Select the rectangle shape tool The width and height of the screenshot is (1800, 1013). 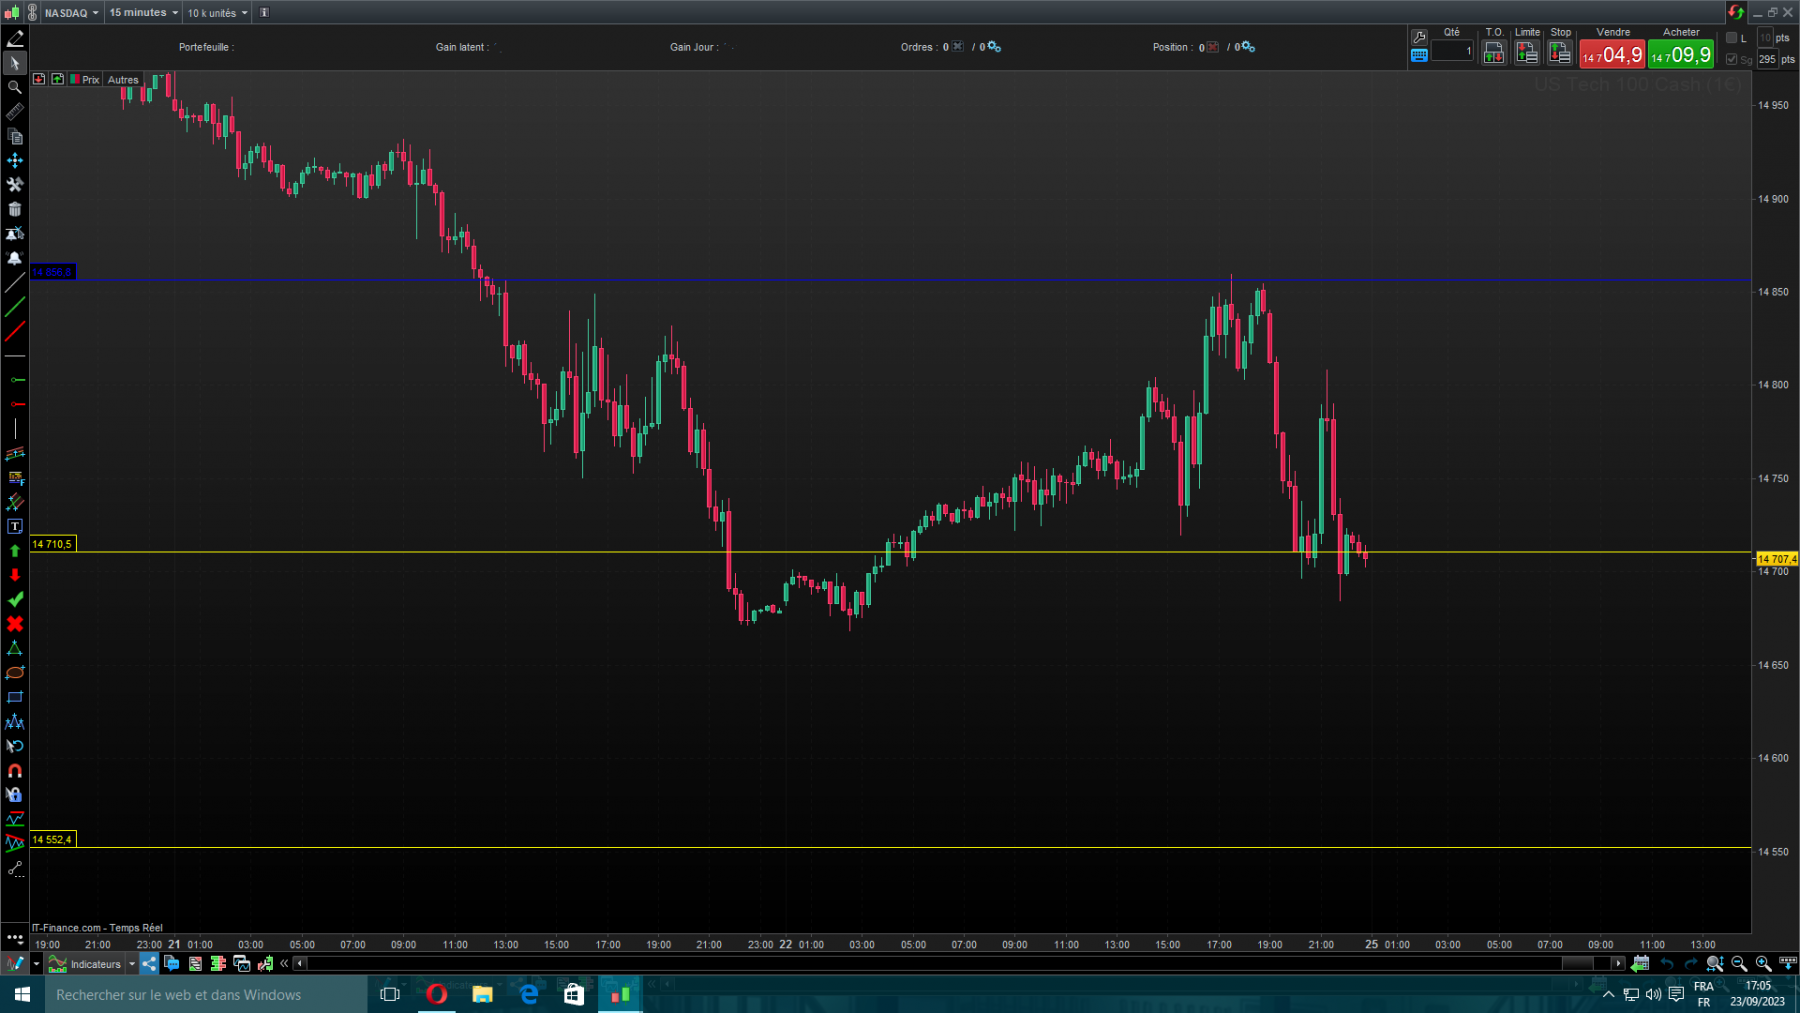pyautogui.click(x=15, y=697)
